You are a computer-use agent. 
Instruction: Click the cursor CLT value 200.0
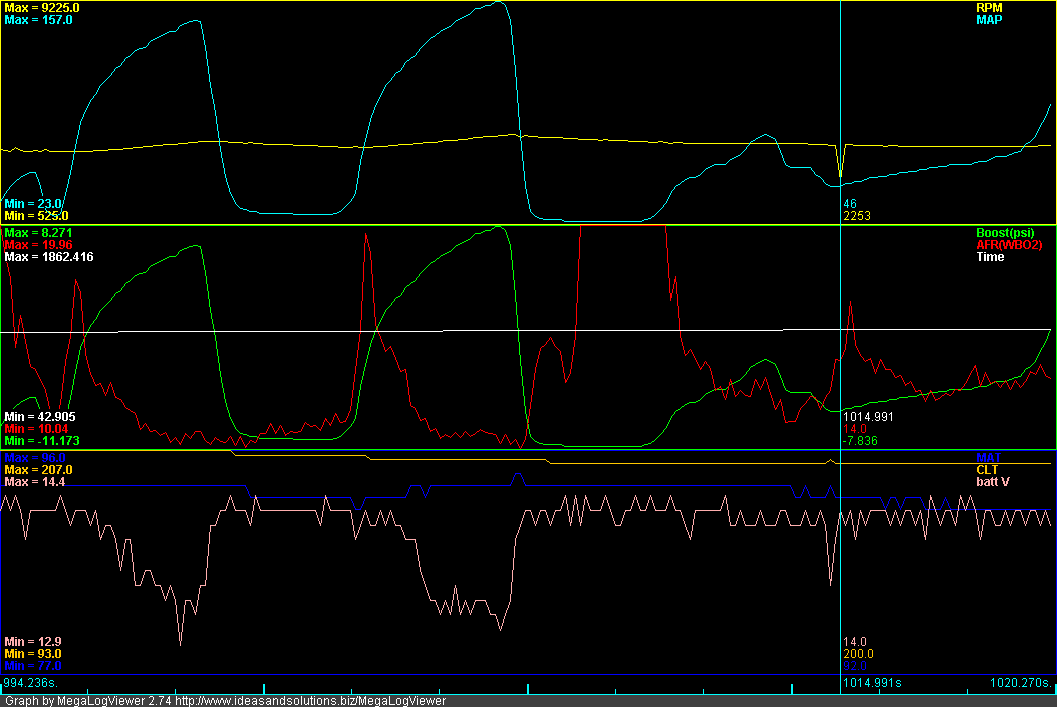858,654
